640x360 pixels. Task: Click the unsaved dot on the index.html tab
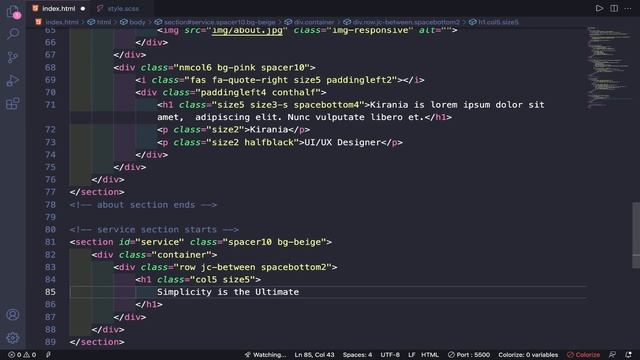point(83,9)
